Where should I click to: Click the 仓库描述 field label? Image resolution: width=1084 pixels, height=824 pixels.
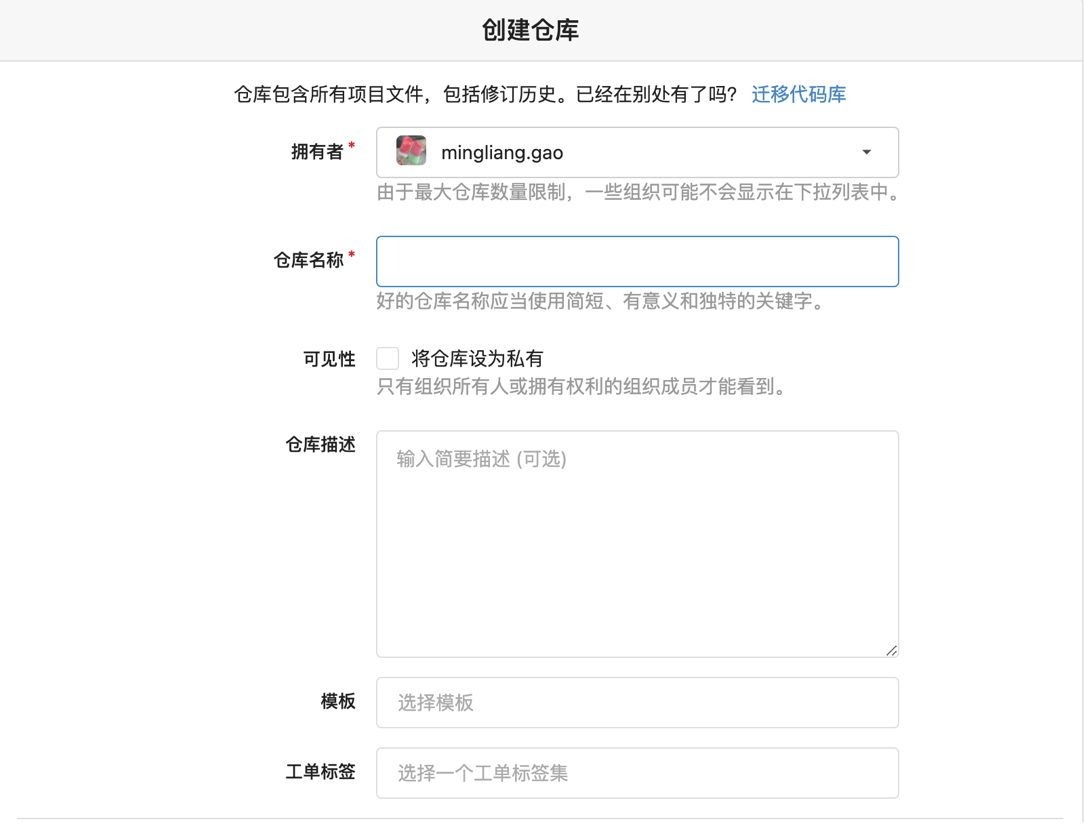pyautogui.click(x=320, y=444)
